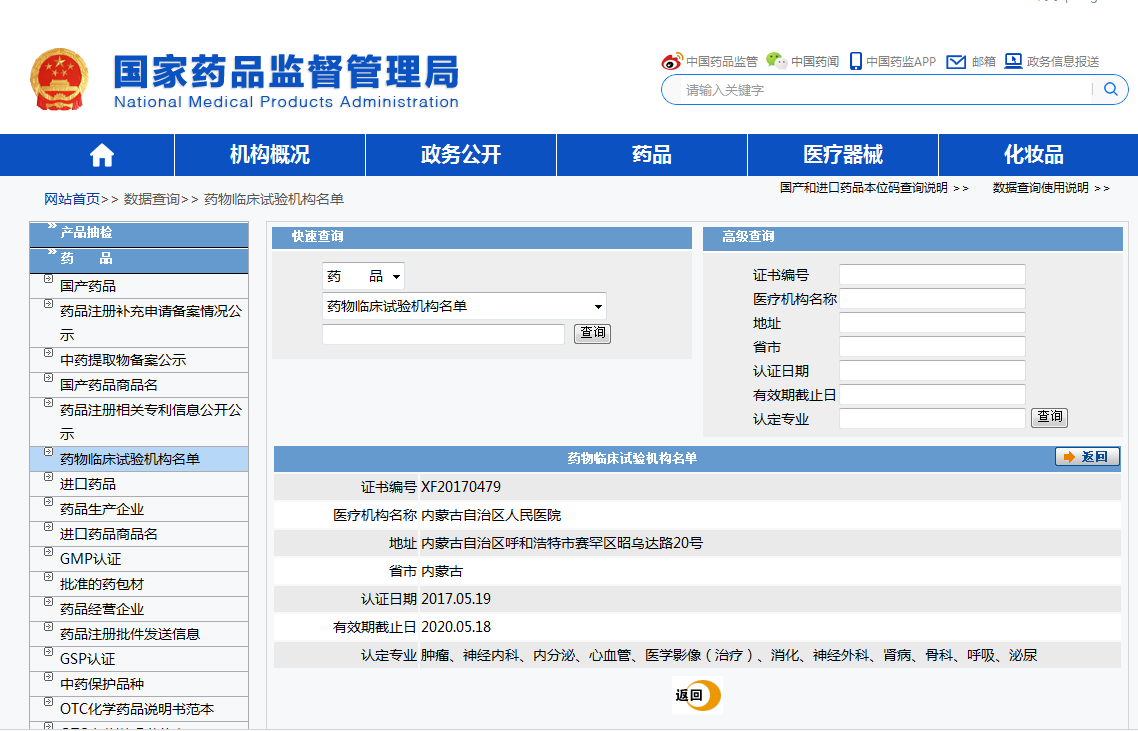1138x731 pixels.
Task: Click the National emblem logo
Action: pyautogui.click(x=59, y=79)
